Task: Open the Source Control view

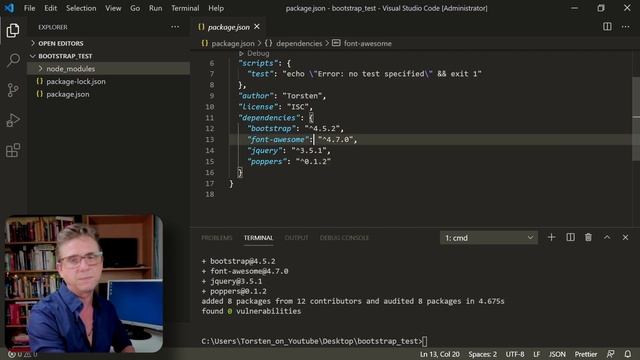Action: [x=13, y=90]
